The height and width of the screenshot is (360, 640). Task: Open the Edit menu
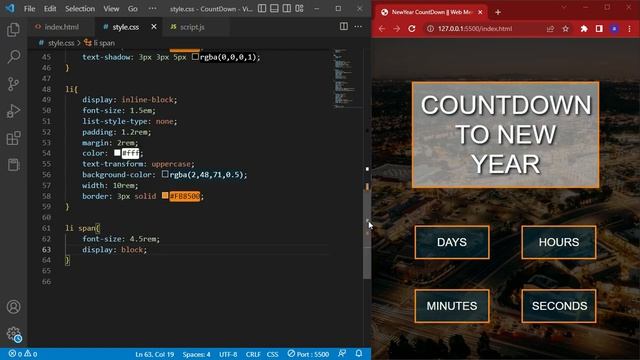[50, 9]
